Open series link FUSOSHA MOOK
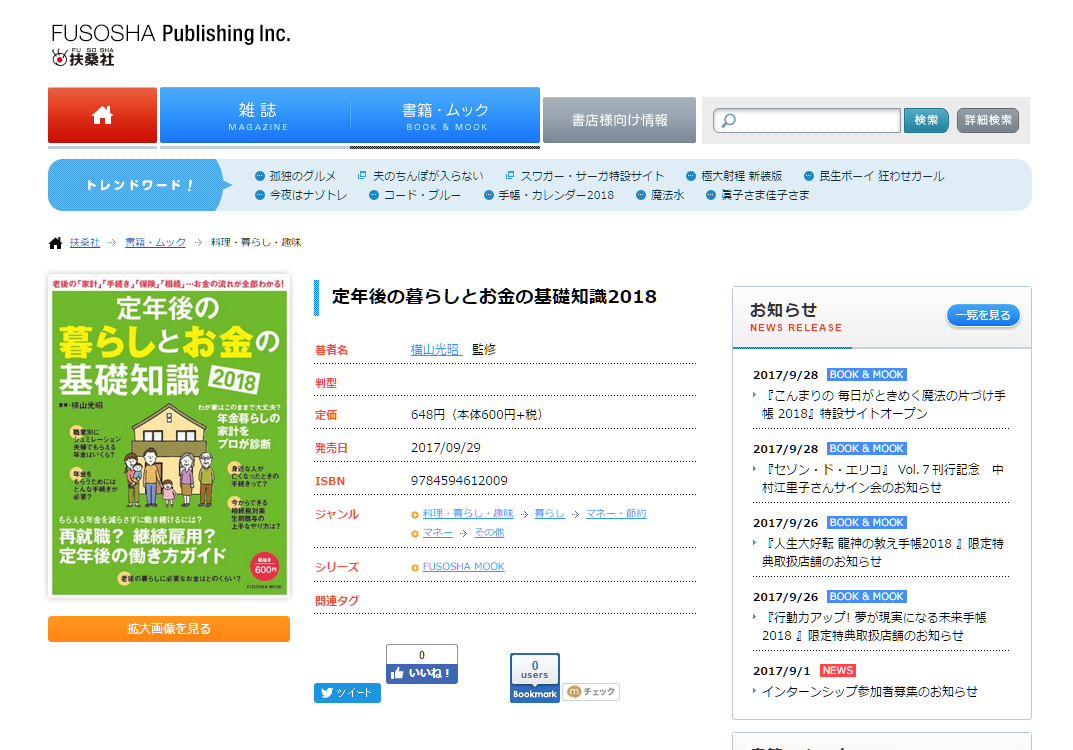 pyautogui.click(x=463, y=567)
